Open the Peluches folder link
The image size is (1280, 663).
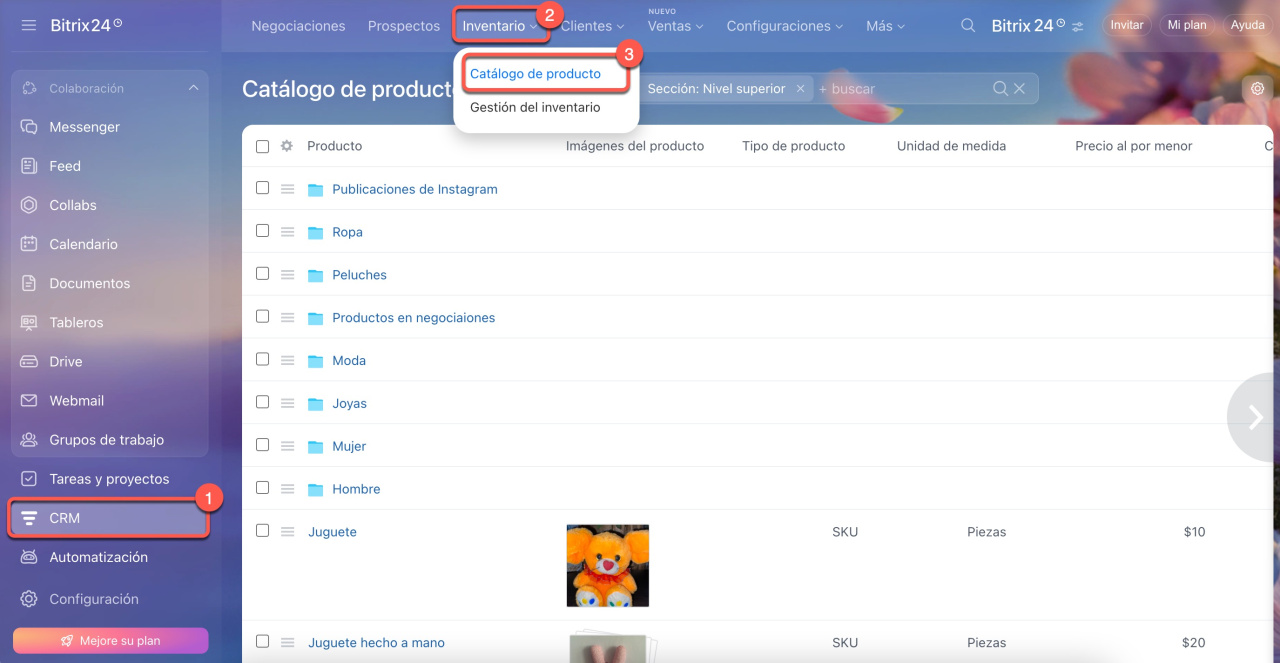coord(359,275)
